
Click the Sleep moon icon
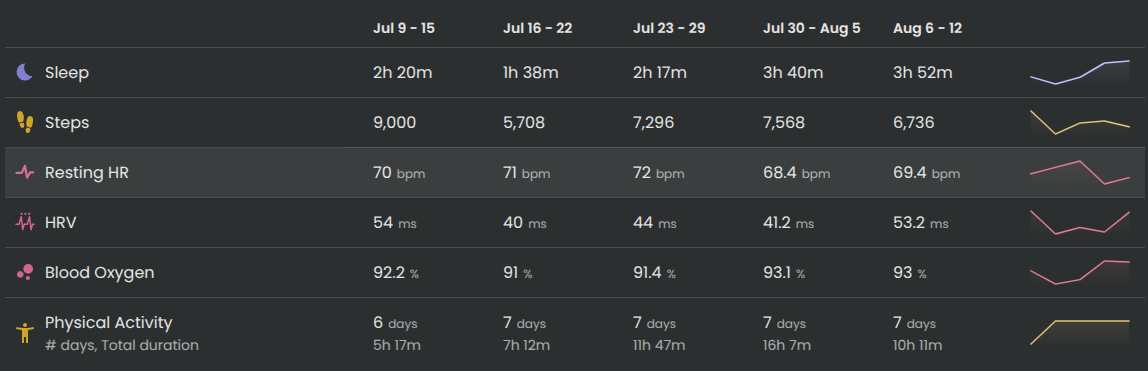25,72
